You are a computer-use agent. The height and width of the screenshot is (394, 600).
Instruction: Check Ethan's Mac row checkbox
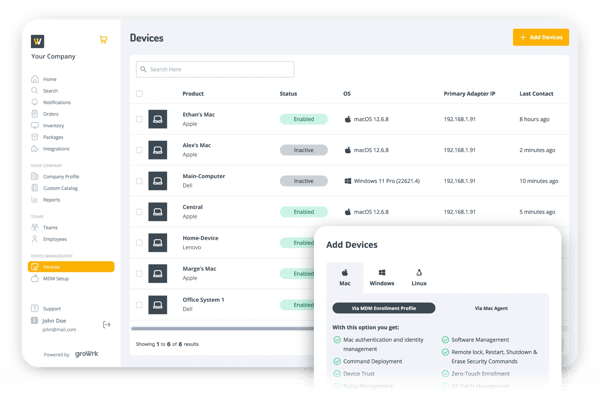click(x=139, y=119)
